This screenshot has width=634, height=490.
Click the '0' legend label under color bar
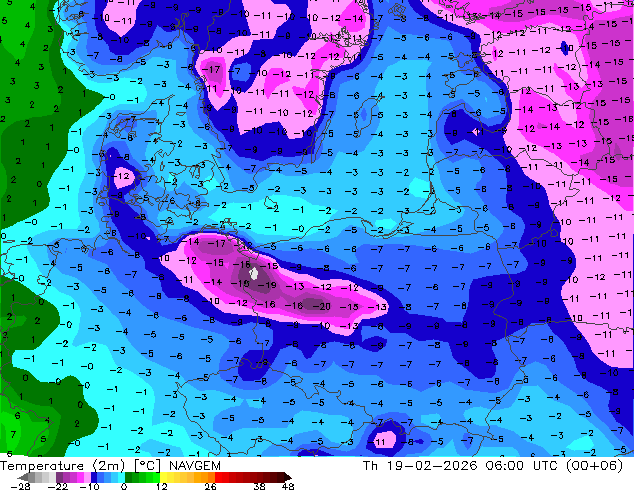pyautogui.click(x=124, y=486)
